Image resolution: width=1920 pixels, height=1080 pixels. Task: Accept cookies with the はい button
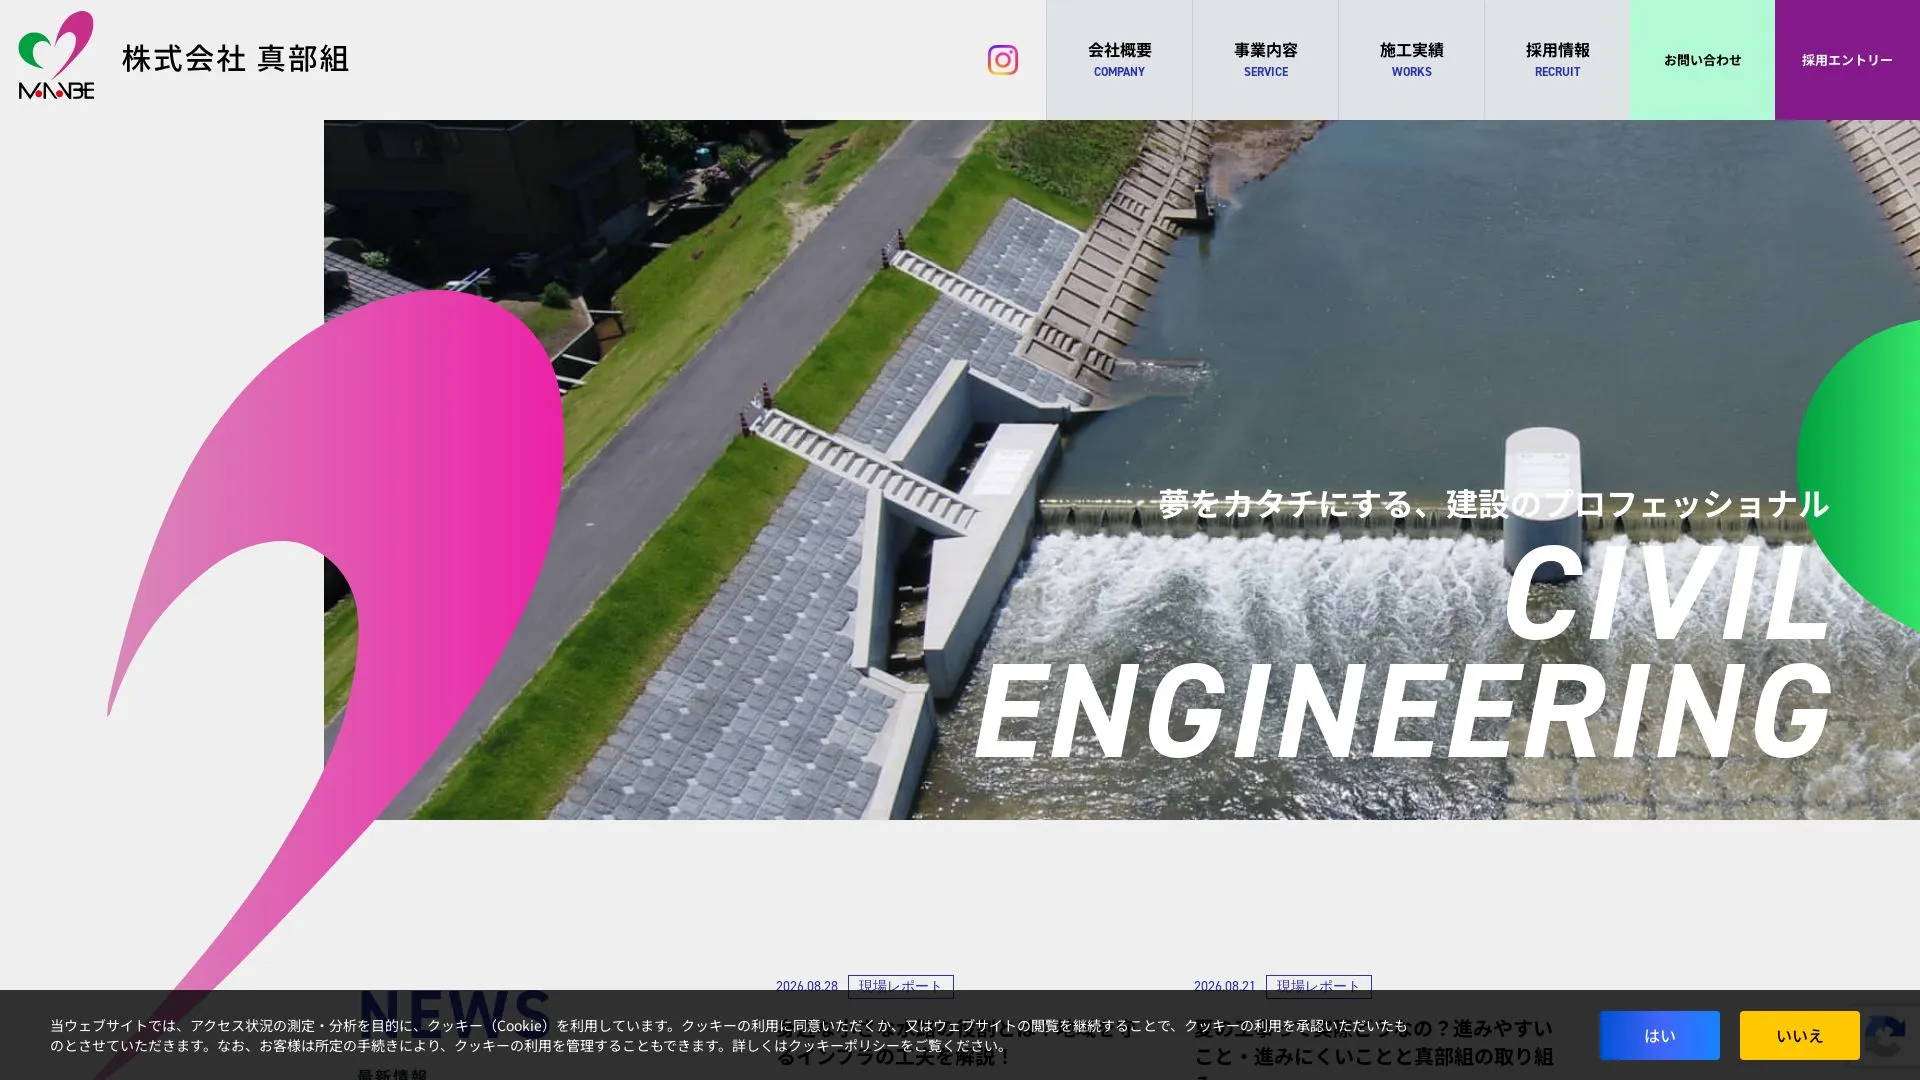pyautogui.click(x=1659, y=1035)
